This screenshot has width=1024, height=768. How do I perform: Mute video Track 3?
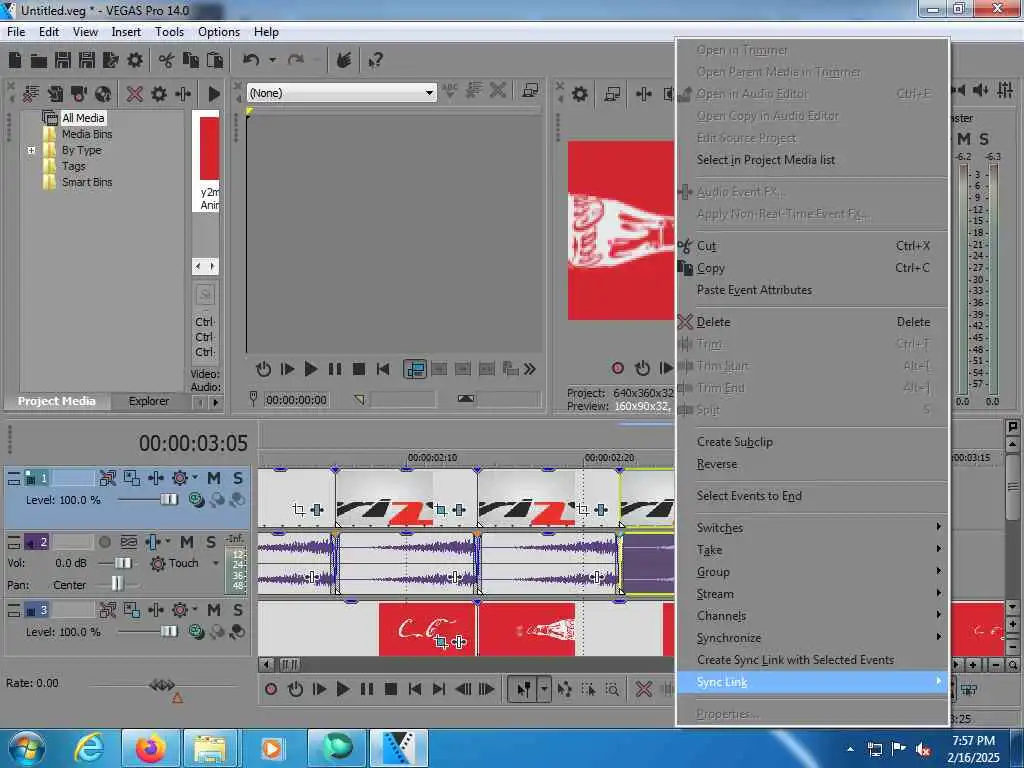coord(214,610)
